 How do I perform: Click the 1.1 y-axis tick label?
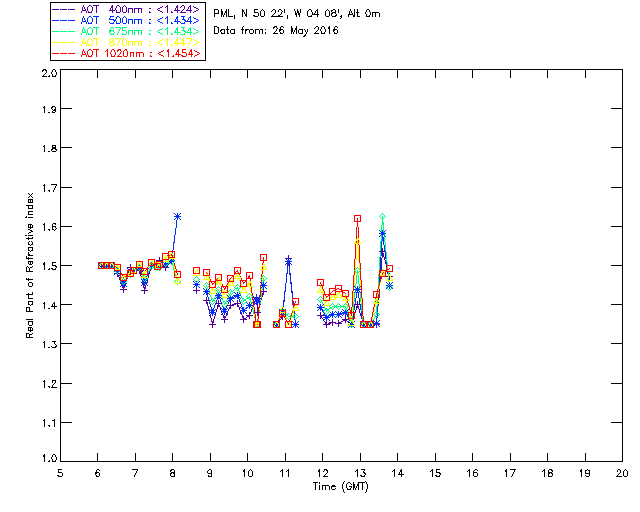tap(49, 423)
